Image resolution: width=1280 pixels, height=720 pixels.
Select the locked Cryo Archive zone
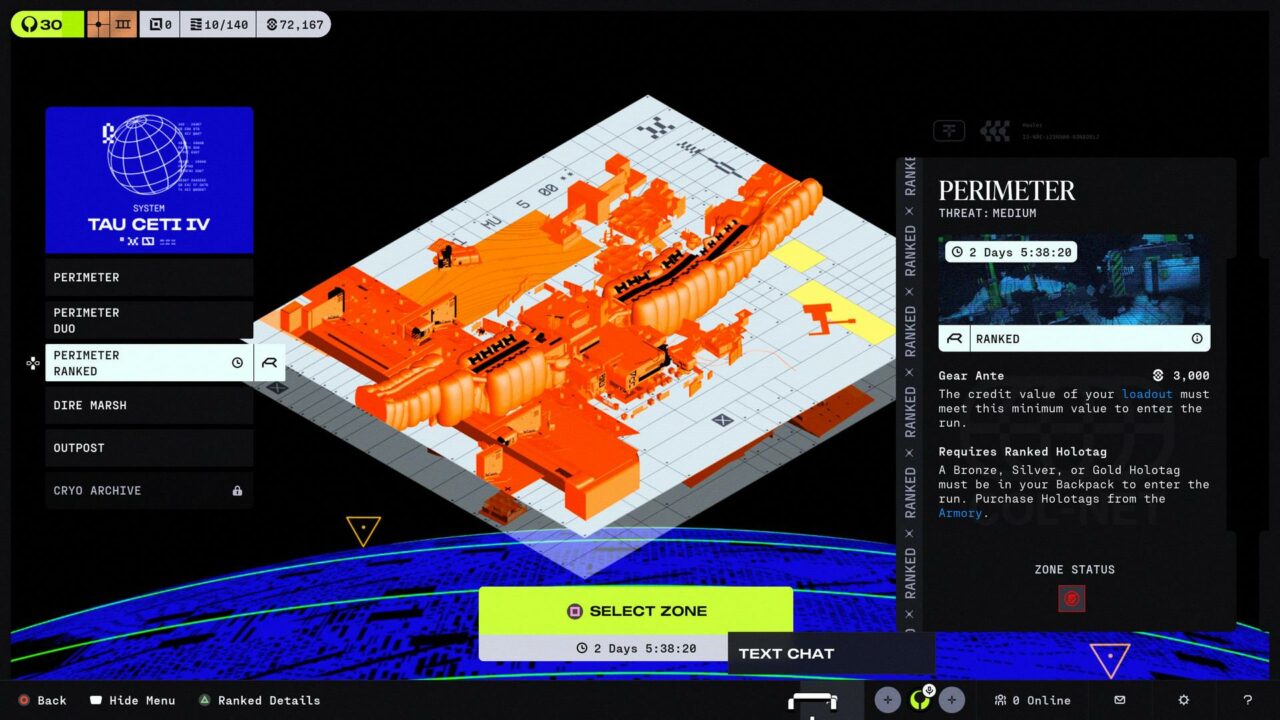(149, 491)
